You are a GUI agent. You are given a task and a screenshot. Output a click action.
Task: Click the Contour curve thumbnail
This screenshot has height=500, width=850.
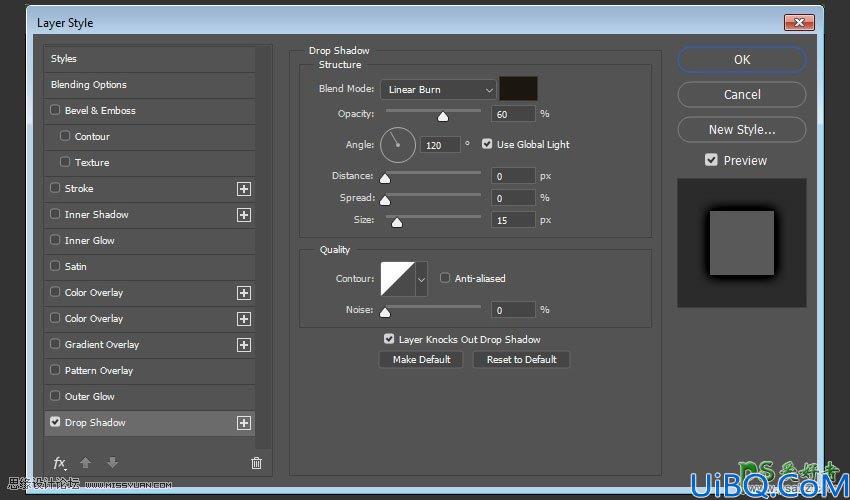point(398,279)
